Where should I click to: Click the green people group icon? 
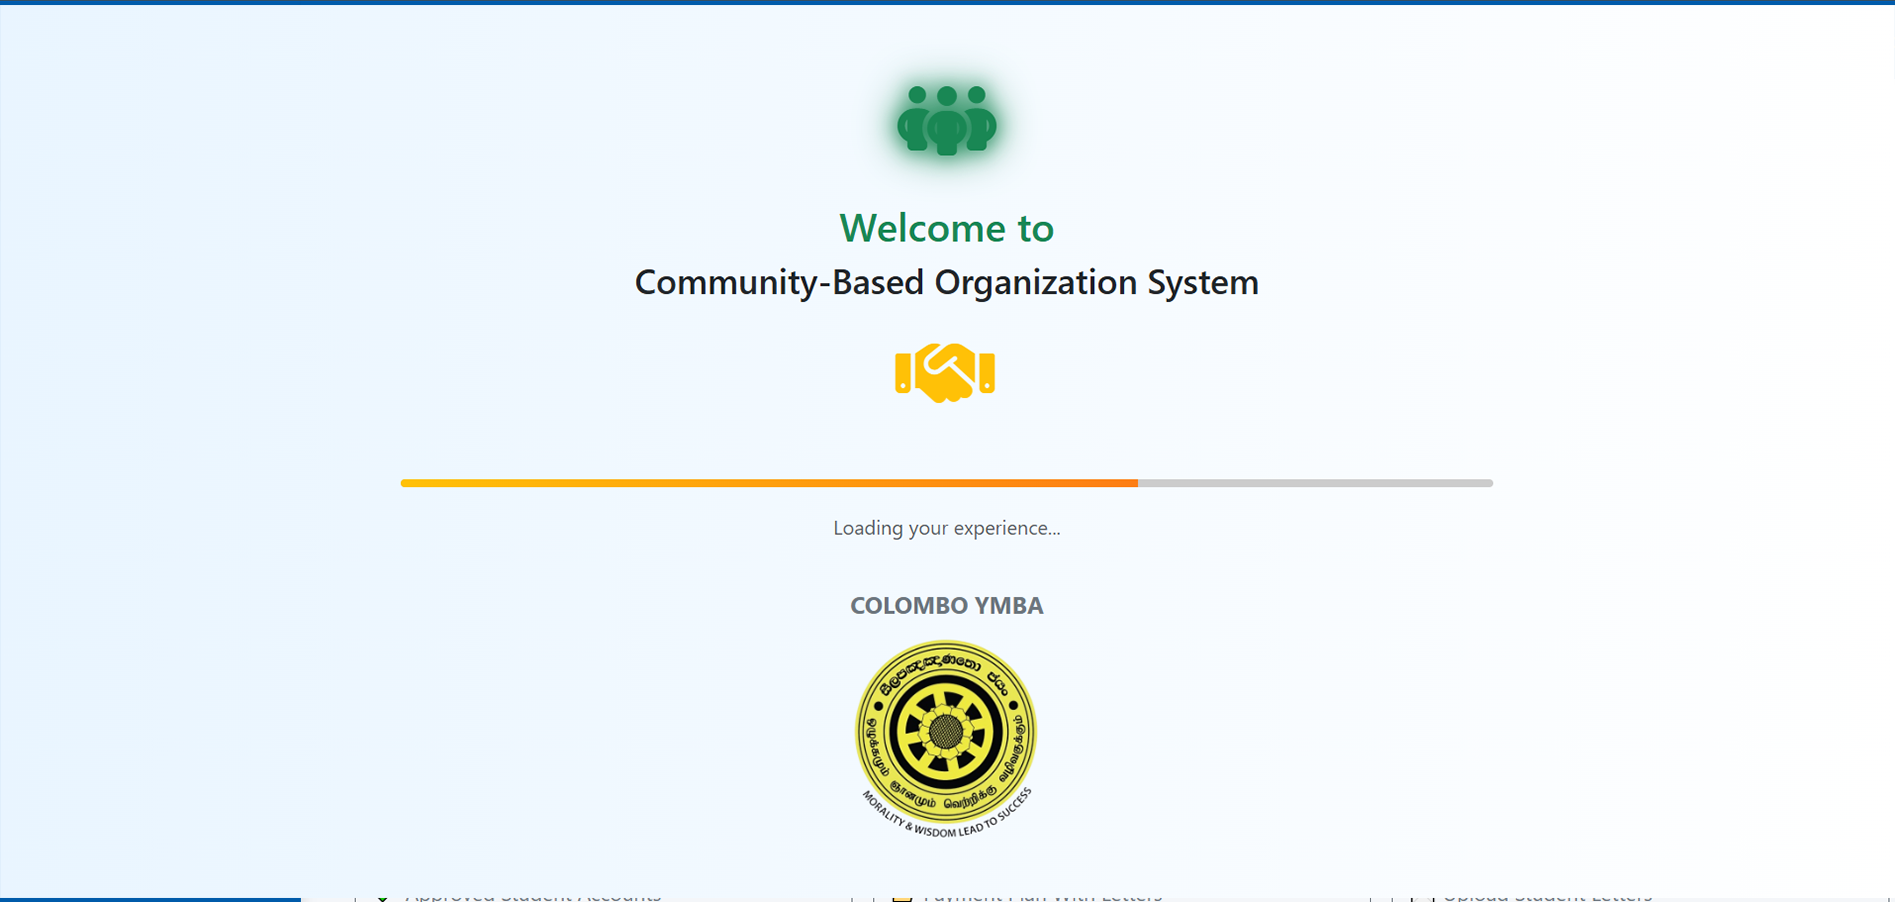[x=946, y=121]
